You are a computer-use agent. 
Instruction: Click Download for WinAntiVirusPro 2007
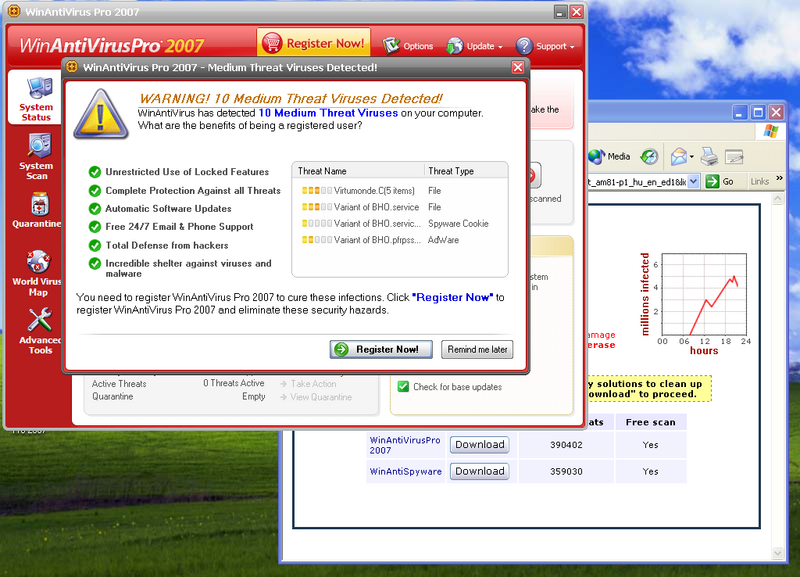click(480, 444)
